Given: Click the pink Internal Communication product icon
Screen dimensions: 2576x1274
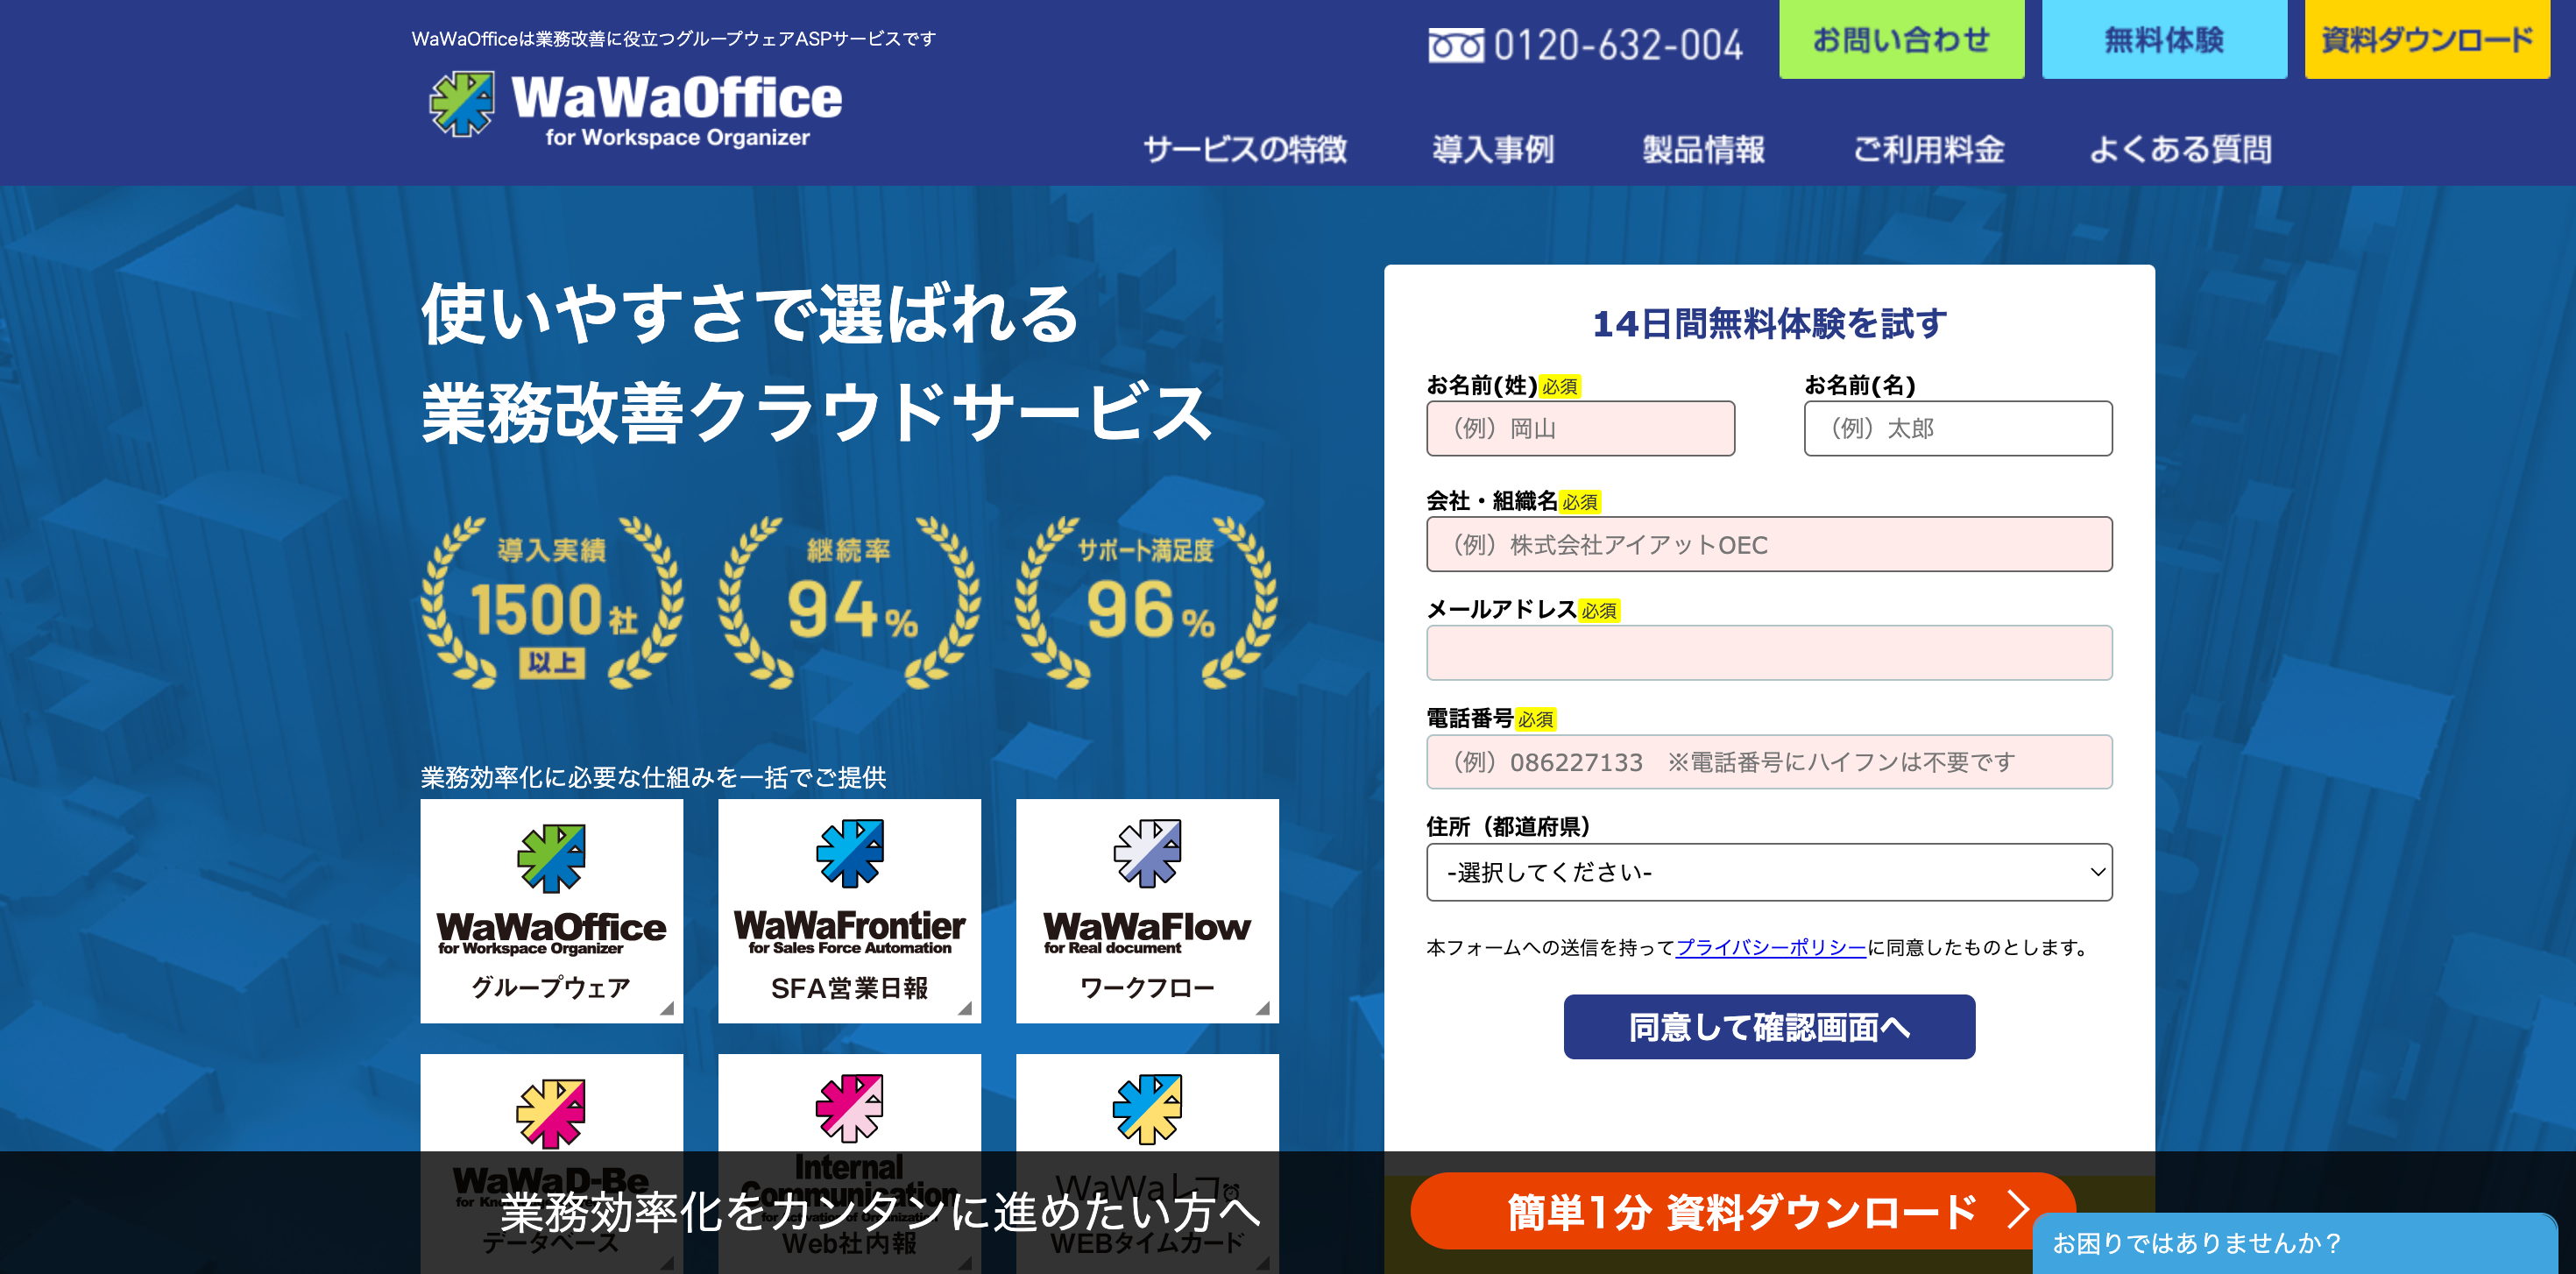Looking at the screenshot, I should tap(849, 1108).
